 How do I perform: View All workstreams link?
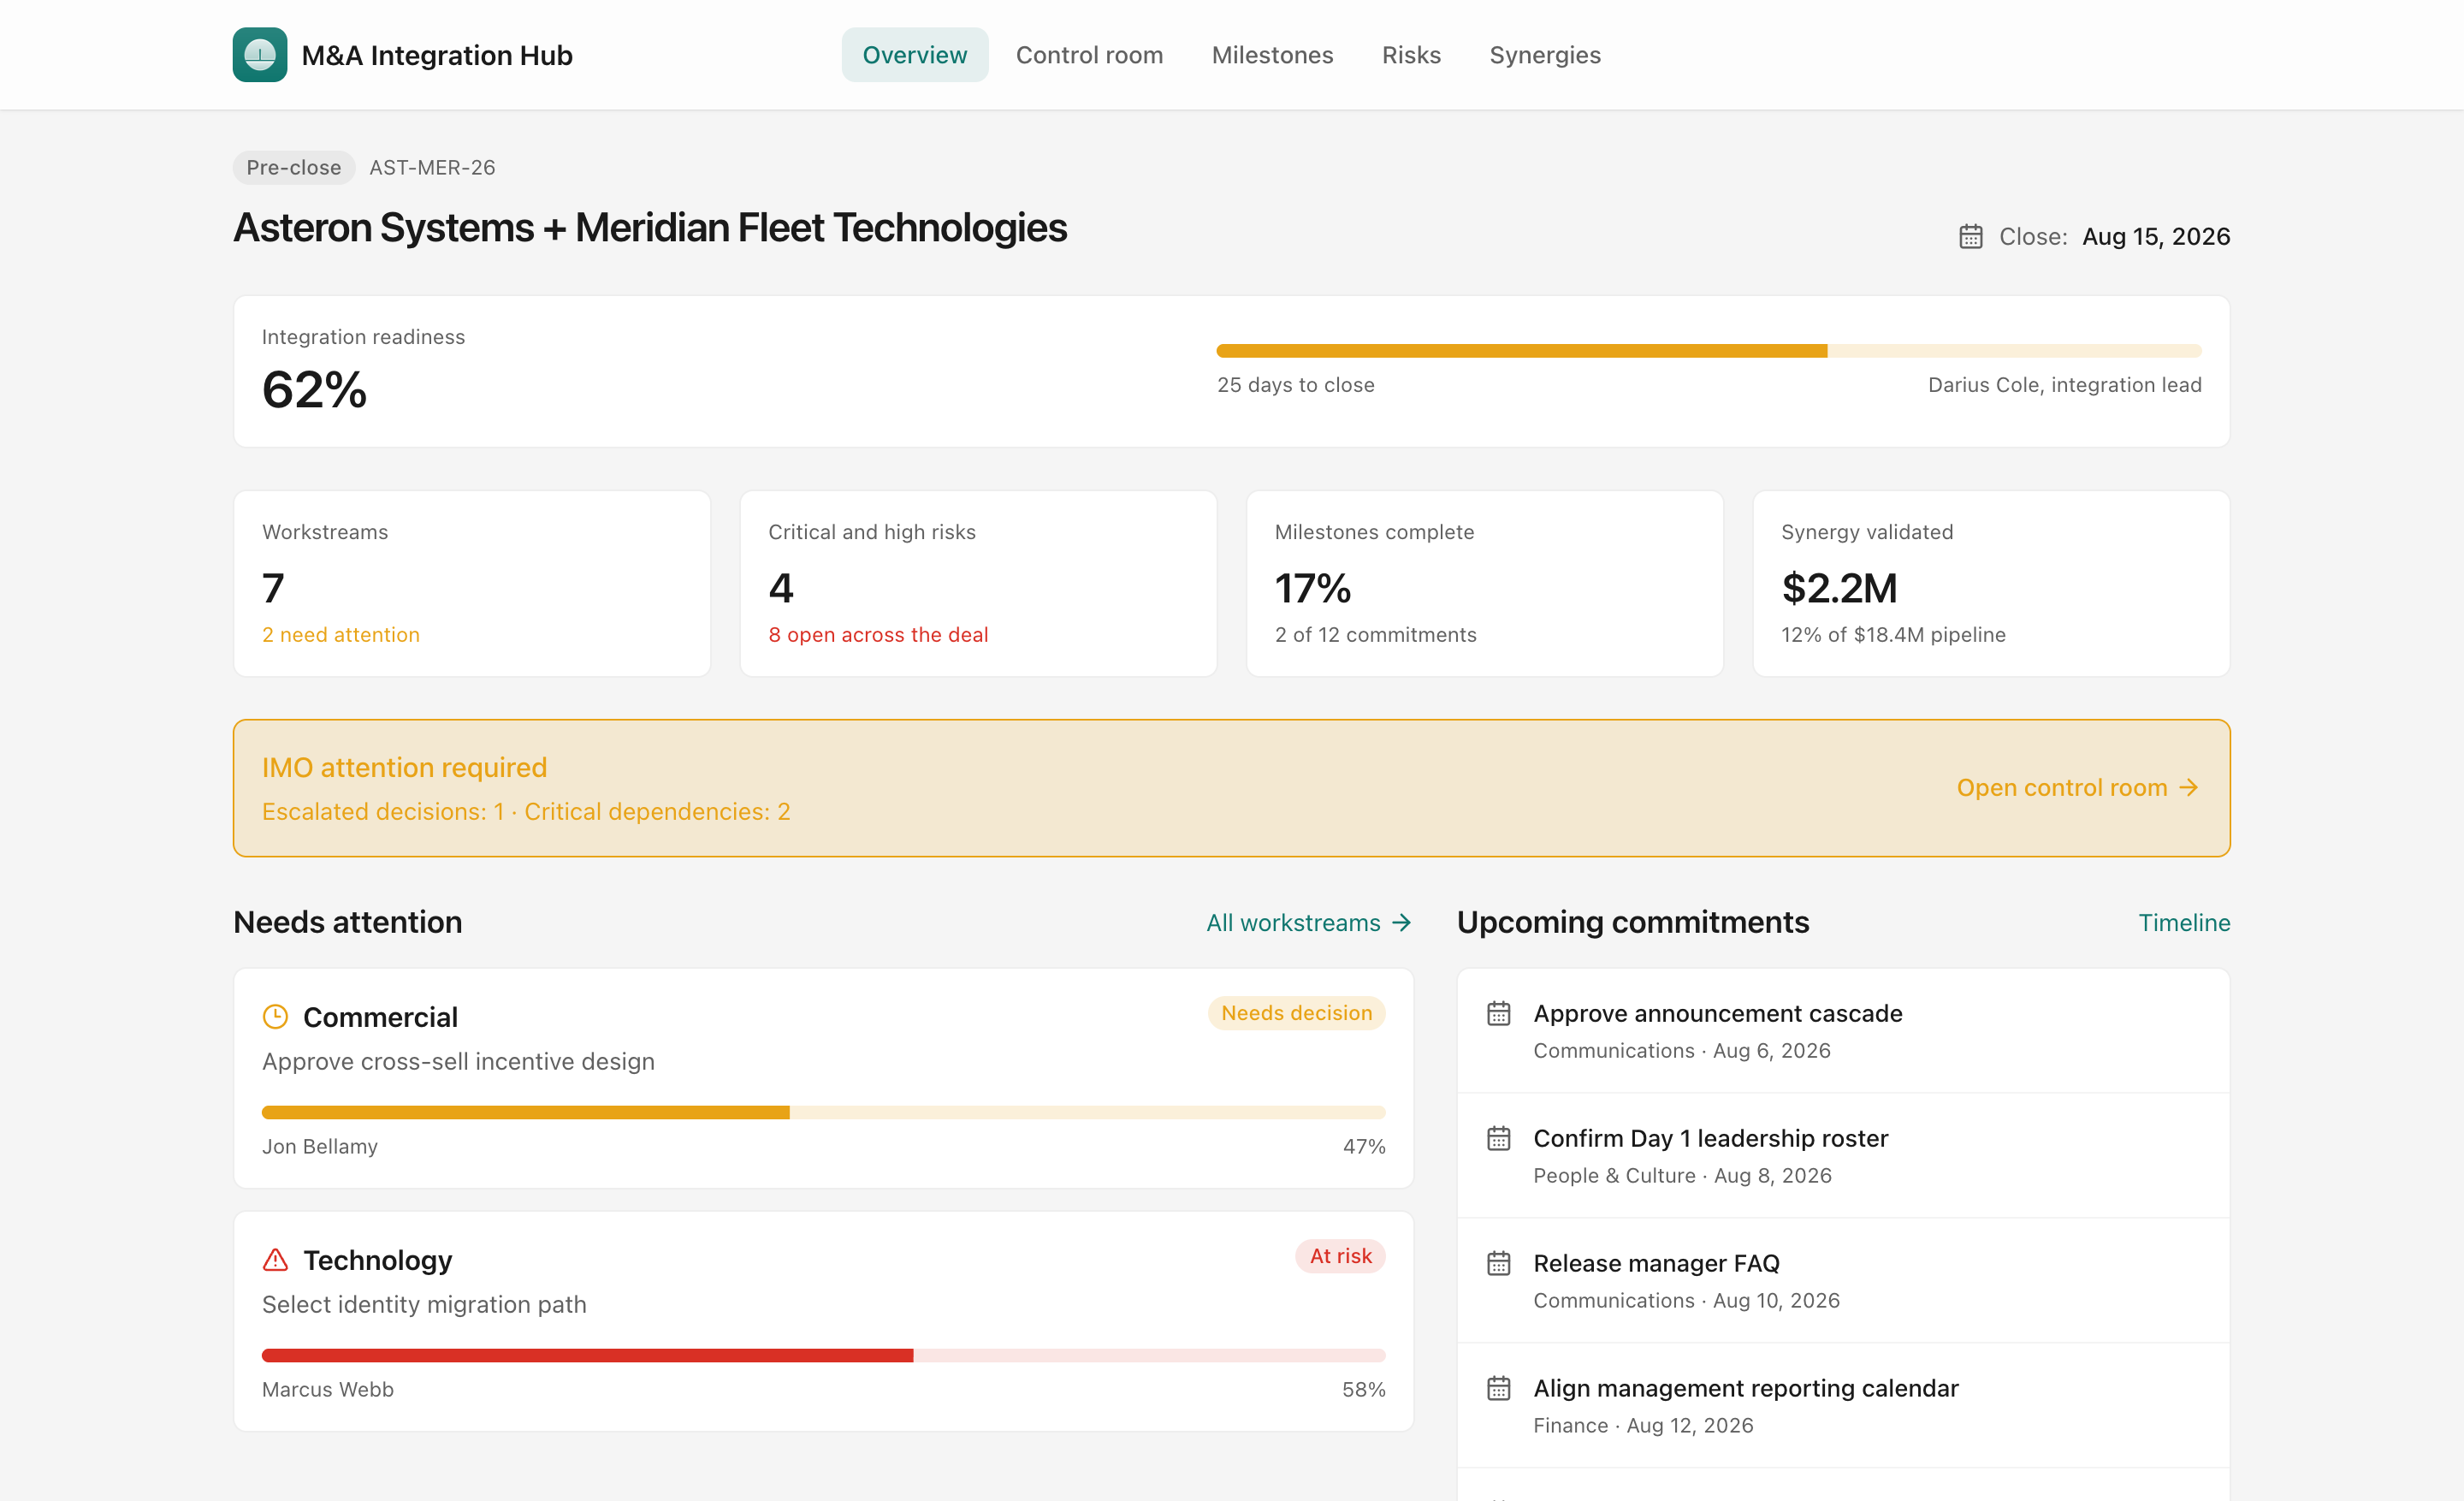[x=1309, y=923]
